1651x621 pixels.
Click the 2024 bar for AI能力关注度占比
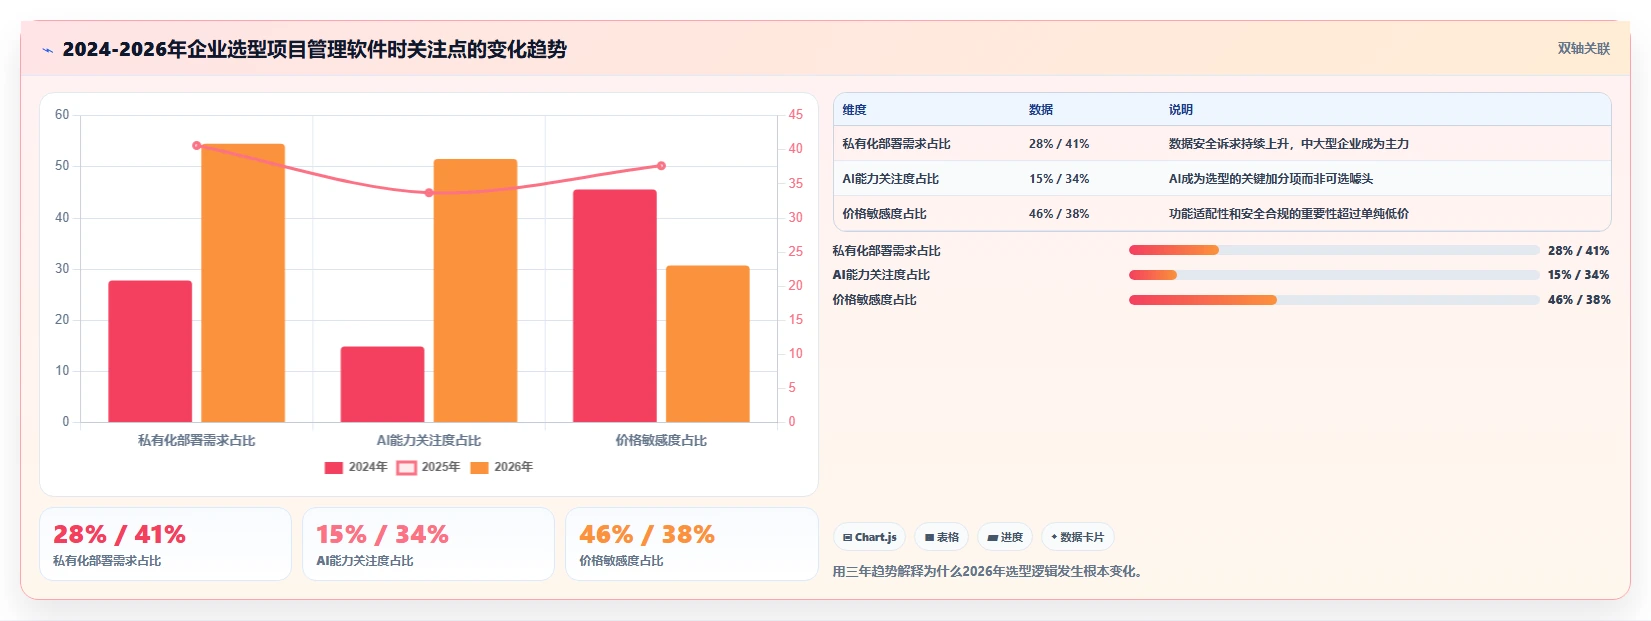[382, 384]
